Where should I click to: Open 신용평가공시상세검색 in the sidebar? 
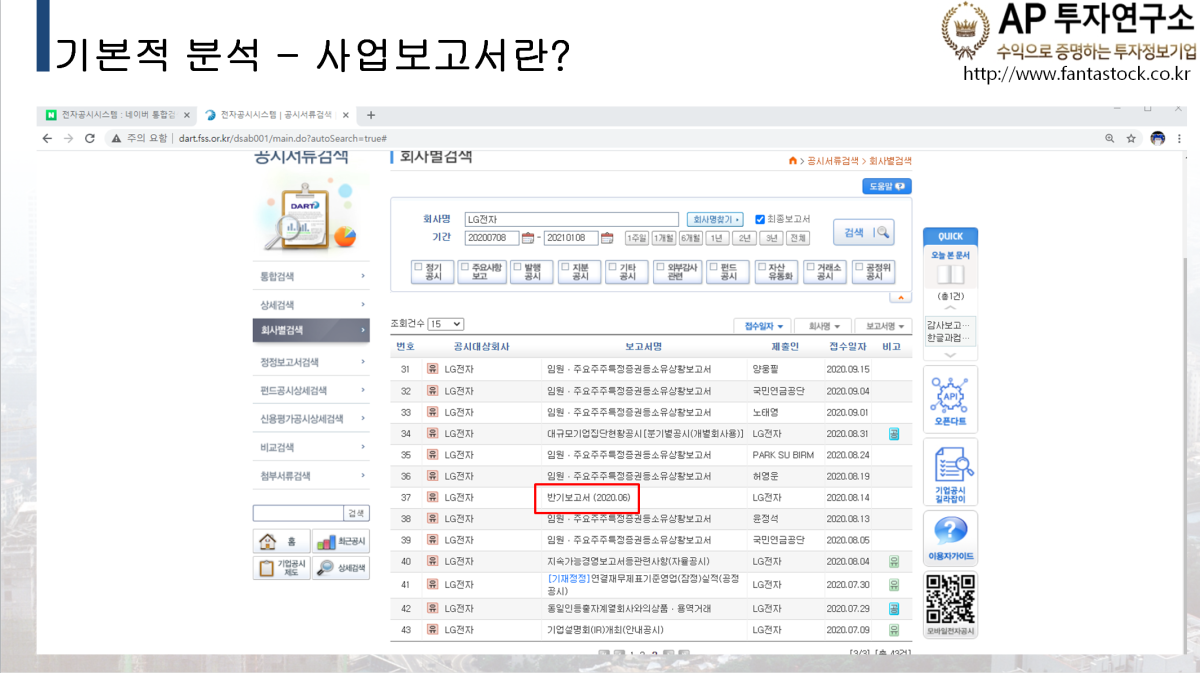click(x=312, y=419)
